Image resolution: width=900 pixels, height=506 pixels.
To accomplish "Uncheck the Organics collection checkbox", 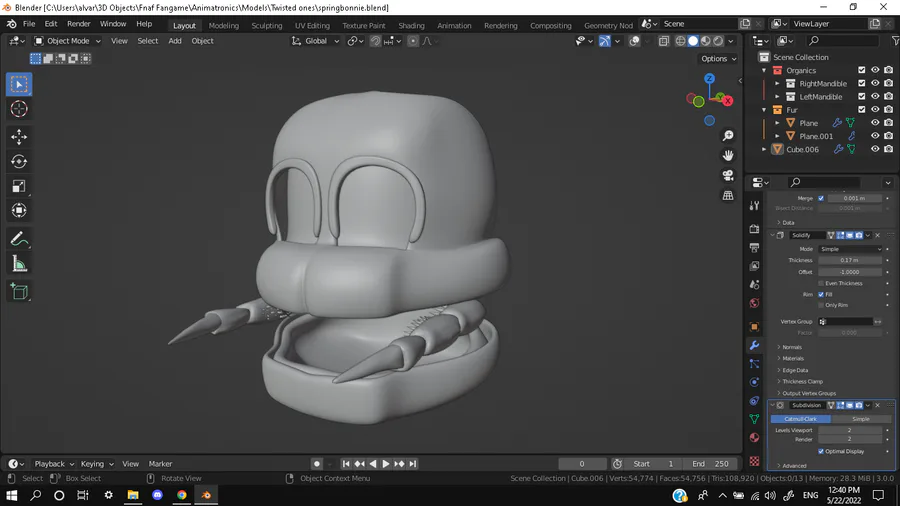I will pos(862,71).
